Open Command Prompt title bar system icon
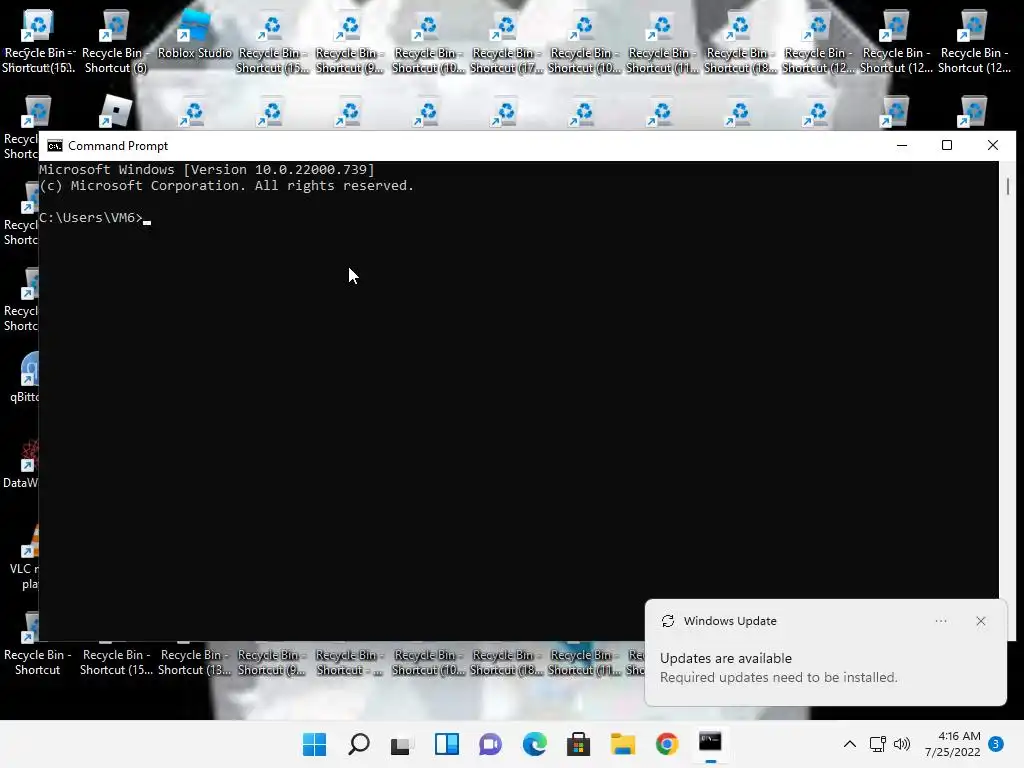Viewport: 1024px width, 768px height. [55, 146]
